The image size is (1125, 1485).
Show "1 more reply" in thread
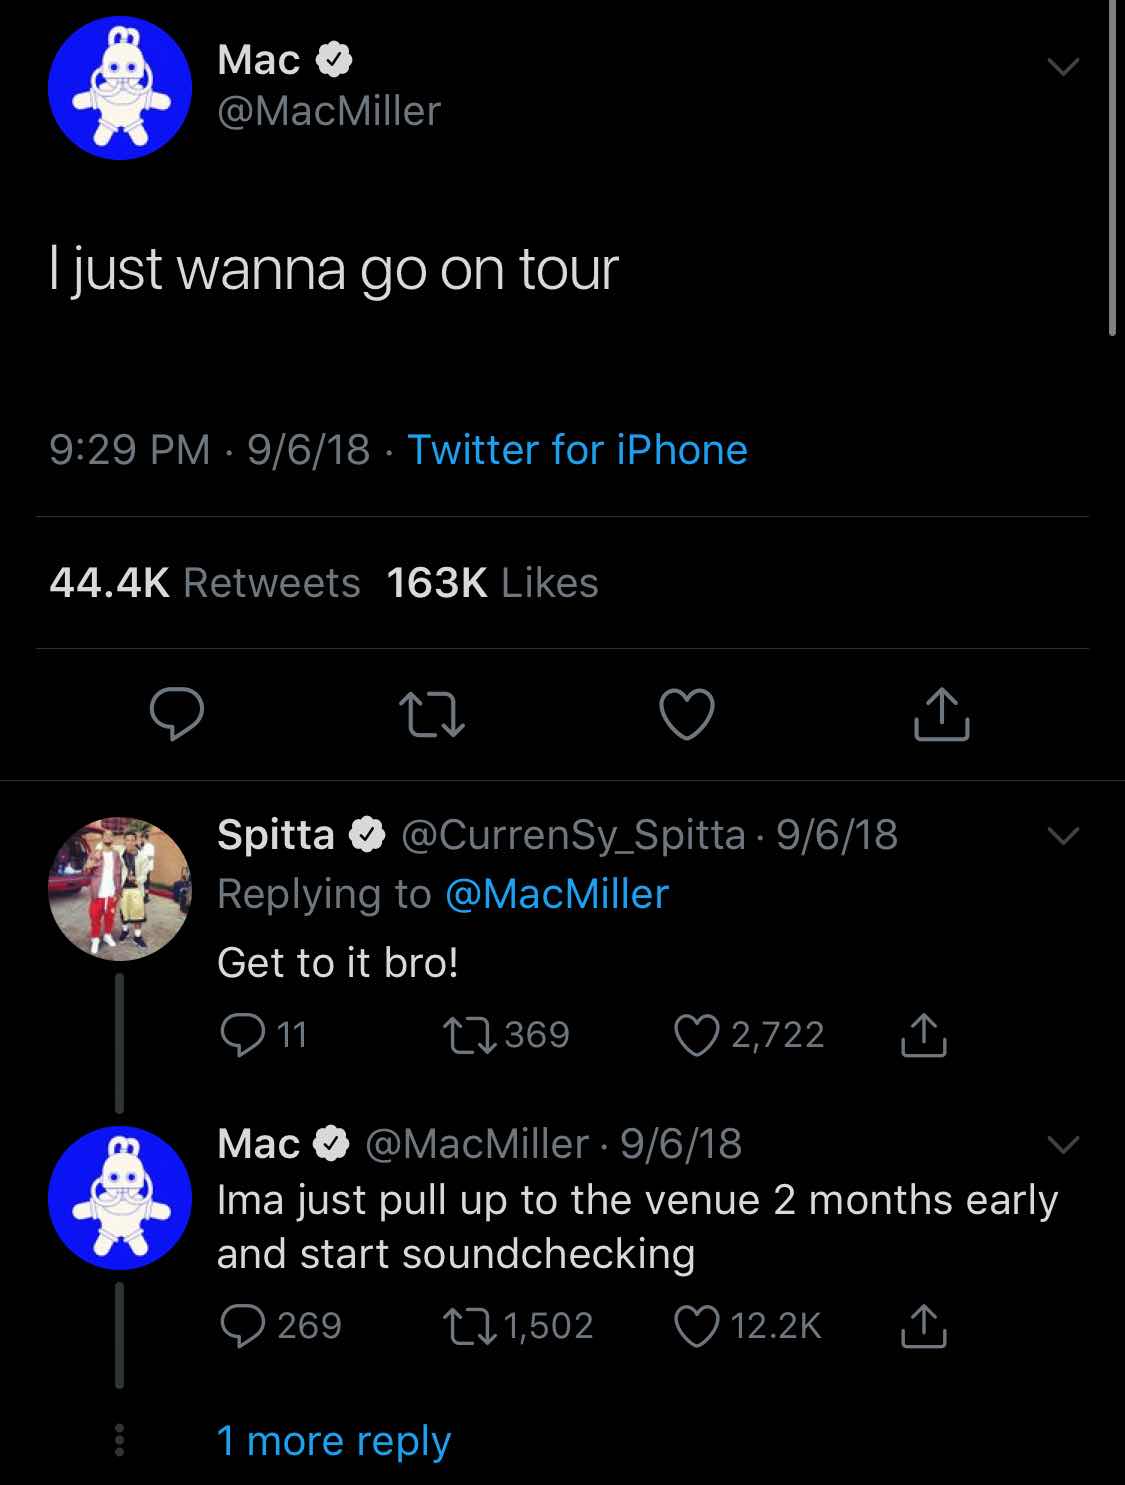coord(334,1441)
